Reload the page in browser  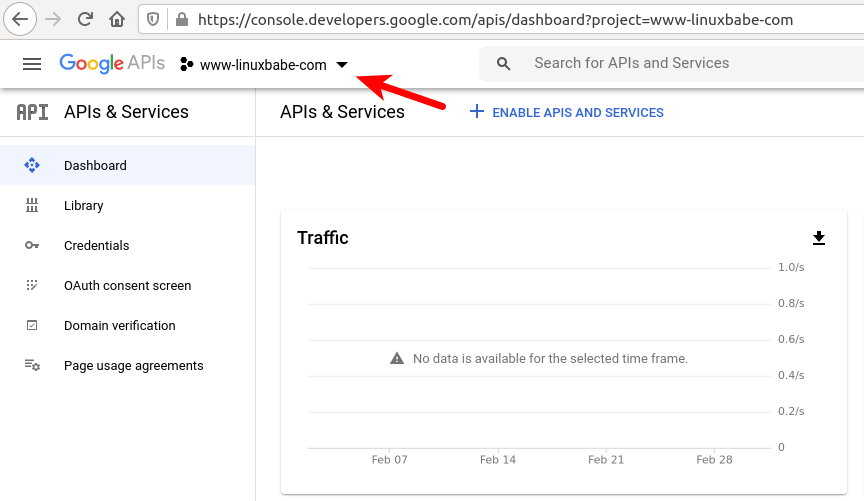85,19
